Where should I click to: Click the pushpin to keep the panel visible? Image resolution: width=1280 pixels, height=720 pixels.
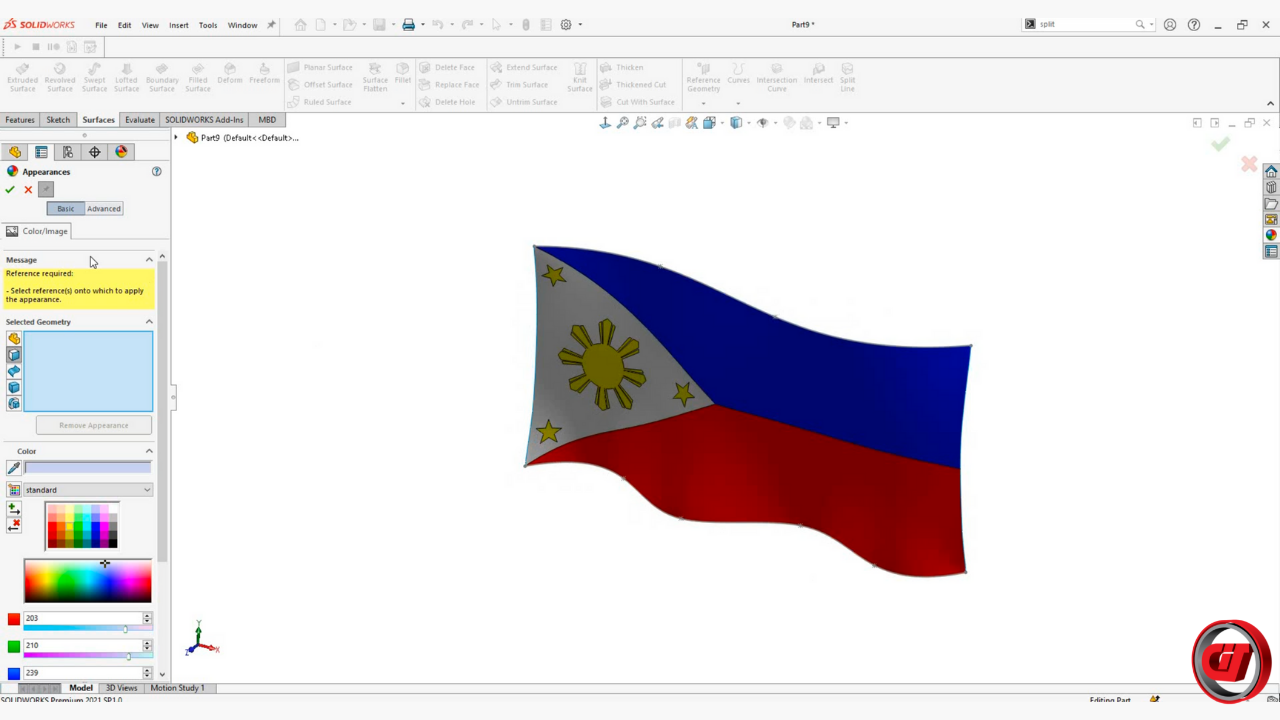click(46, 189)
